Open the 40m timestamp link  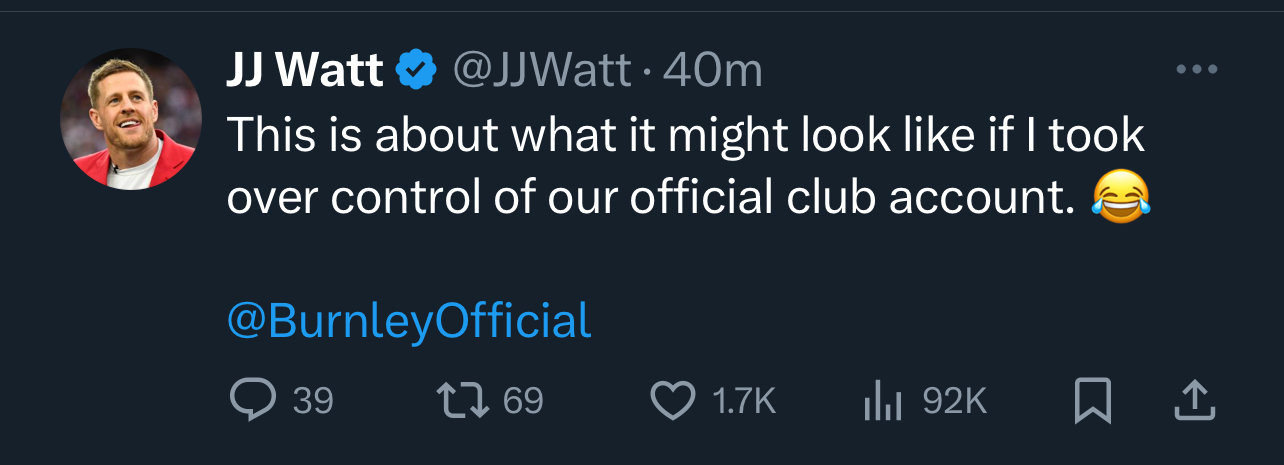tap(713, 70)
